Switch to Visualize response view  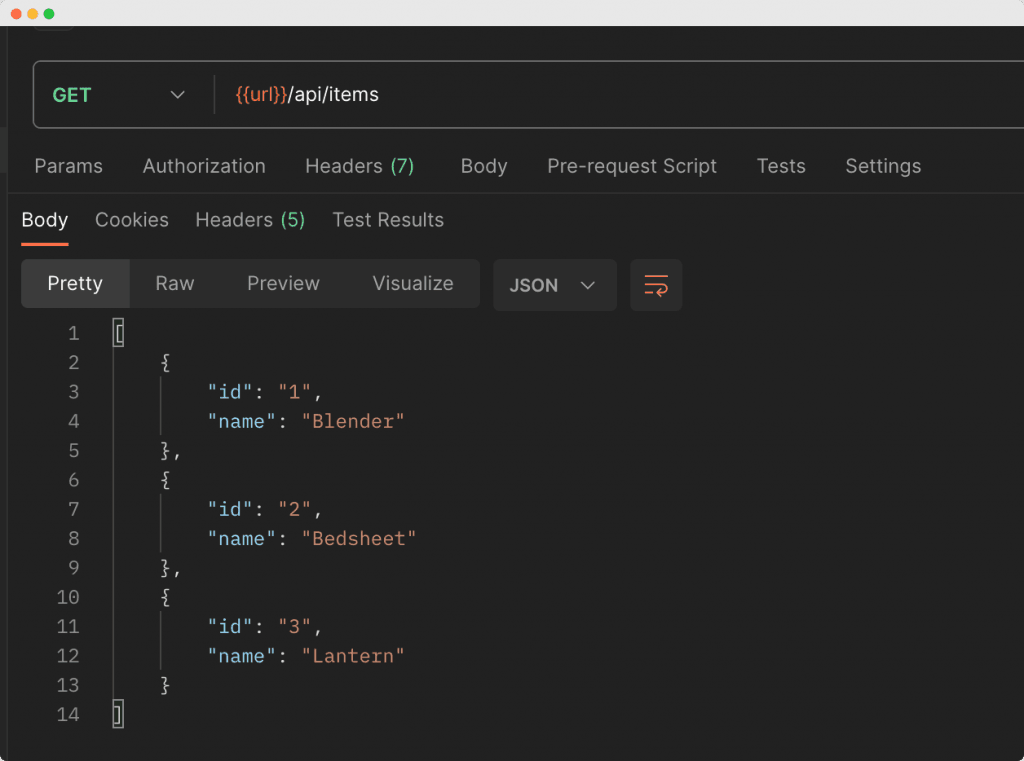pos(413,283)
